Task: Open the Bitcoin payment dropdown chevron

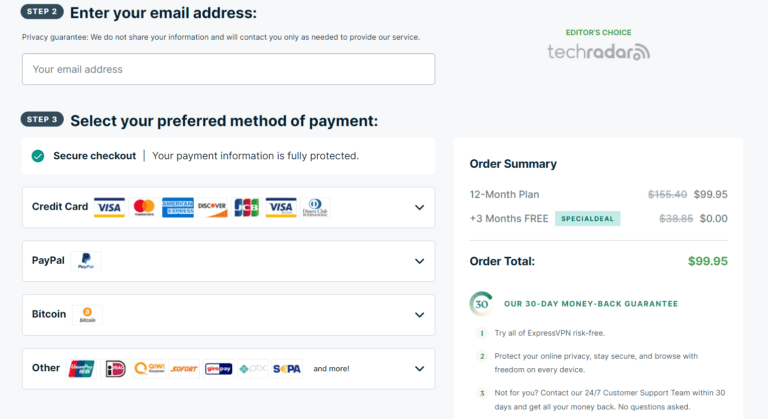Action: point(419,315)
